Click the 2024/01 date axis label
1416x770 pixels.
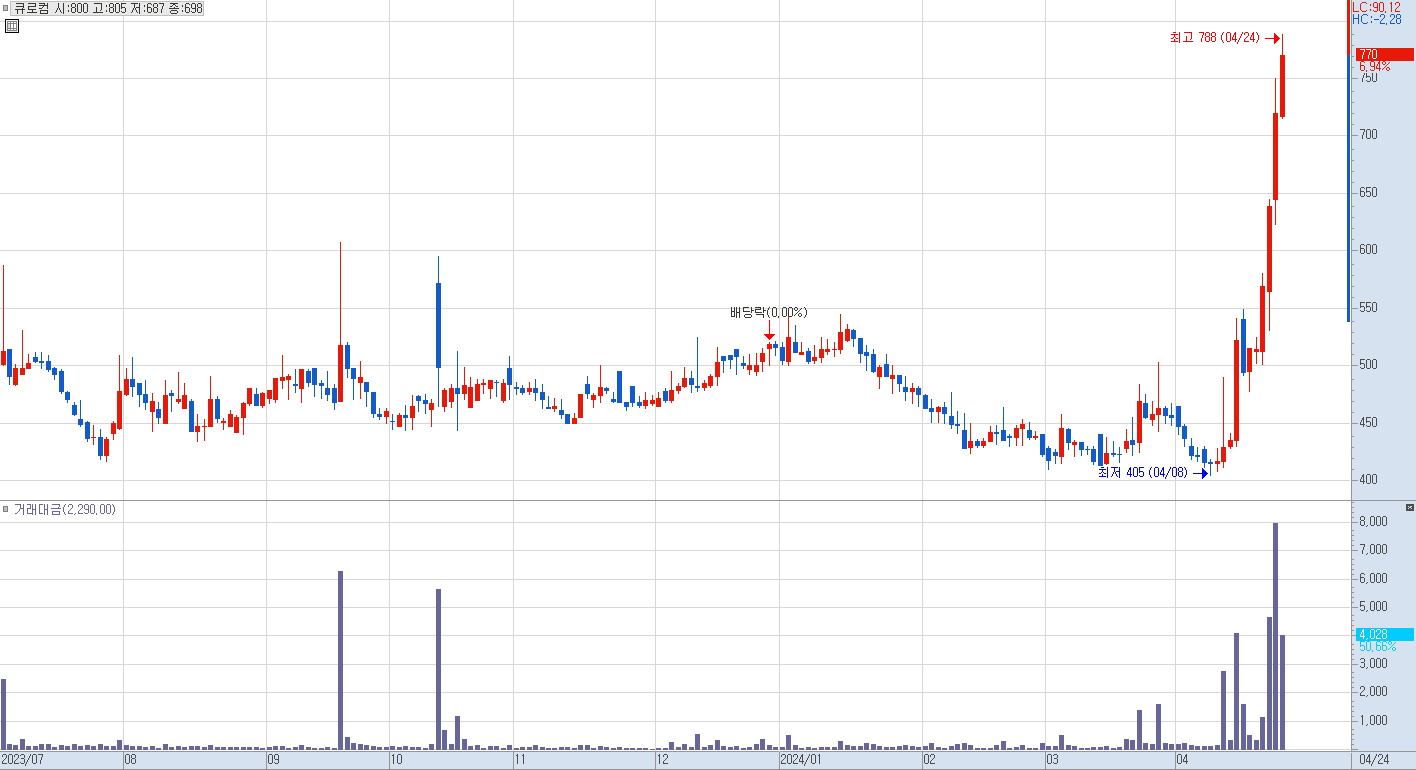(x=800, y=760)
